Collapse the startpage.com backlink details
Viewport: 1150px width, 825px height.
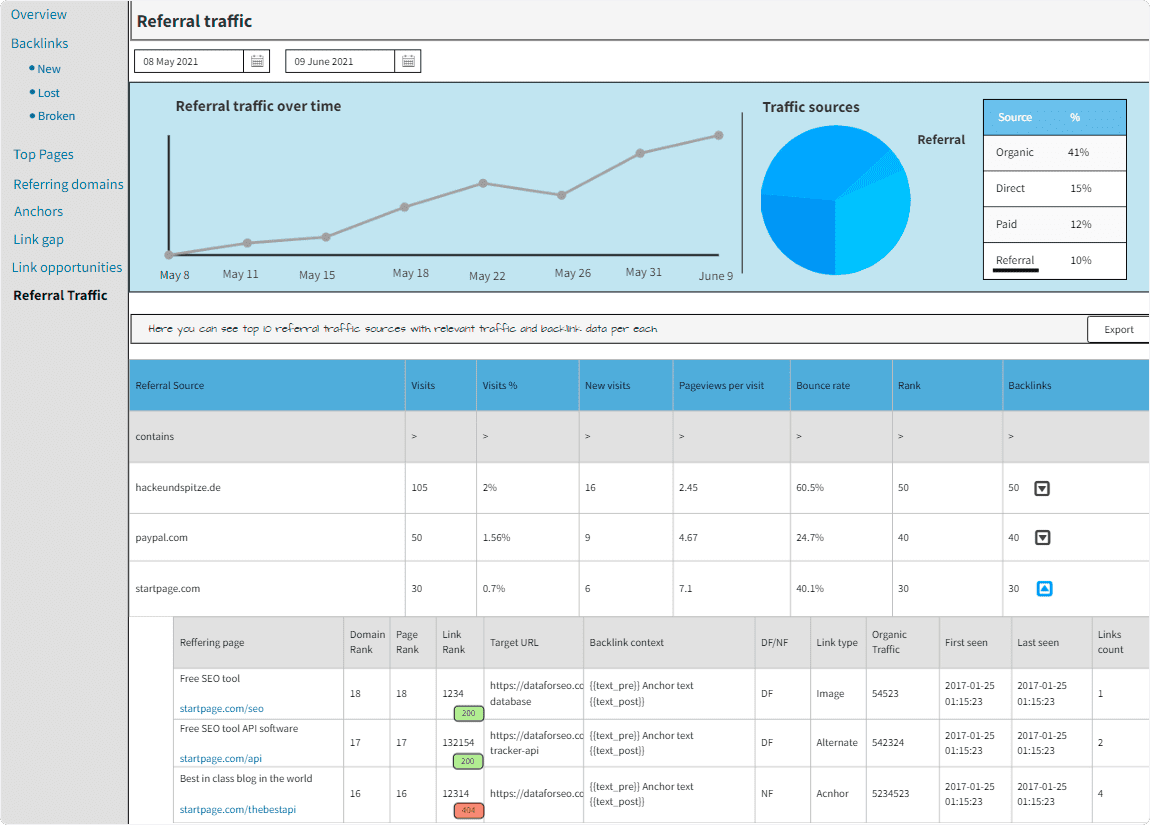point(1043,588)
